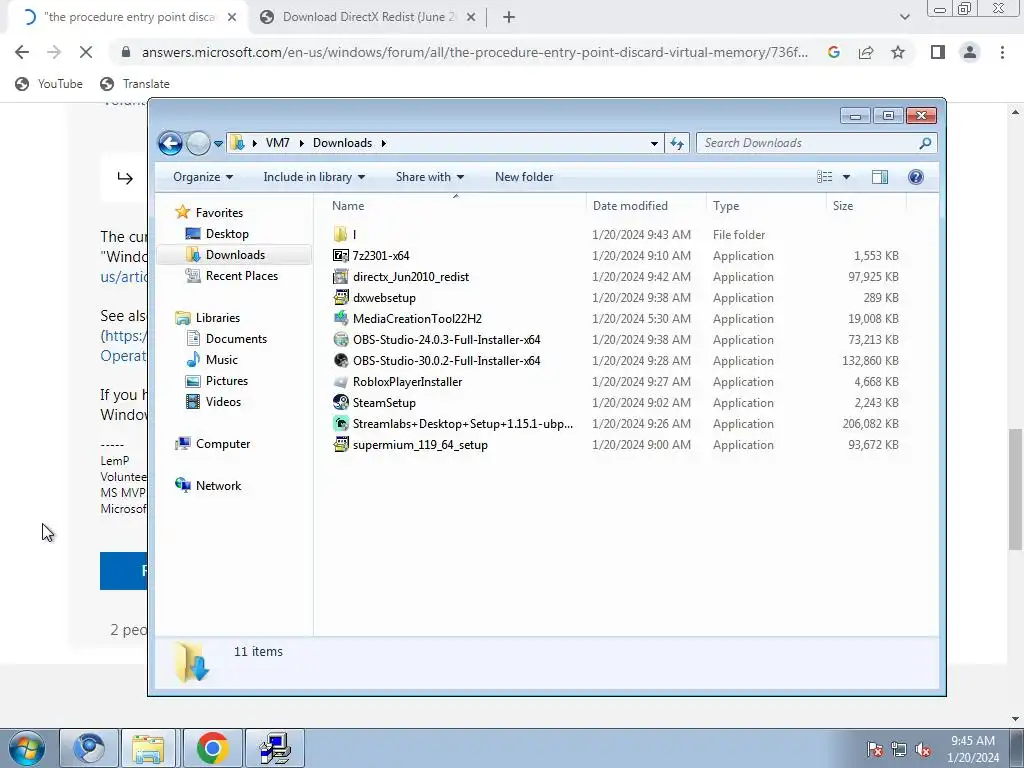Close the Download DirectX Redist tab
Viewport: 1024px width, 768px height.
[471, 18]
